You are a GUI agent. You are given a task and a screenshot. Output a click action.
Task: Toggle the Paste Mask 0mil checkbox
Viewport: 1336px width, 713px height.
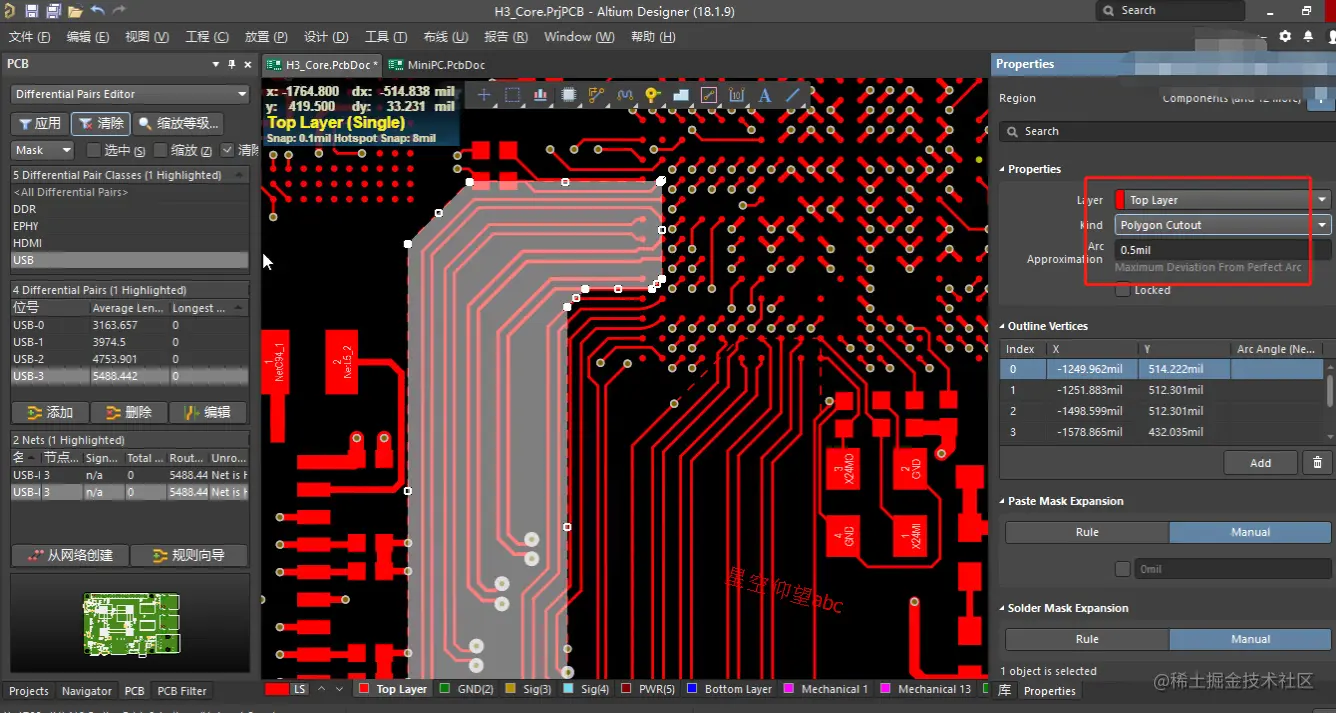click(1122, 569)
